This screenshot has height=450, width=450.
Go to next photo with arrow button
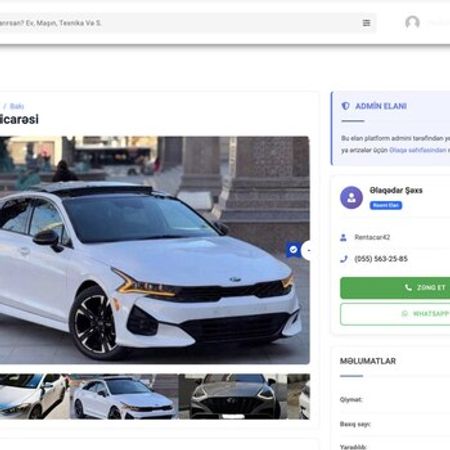click(307, 250)
